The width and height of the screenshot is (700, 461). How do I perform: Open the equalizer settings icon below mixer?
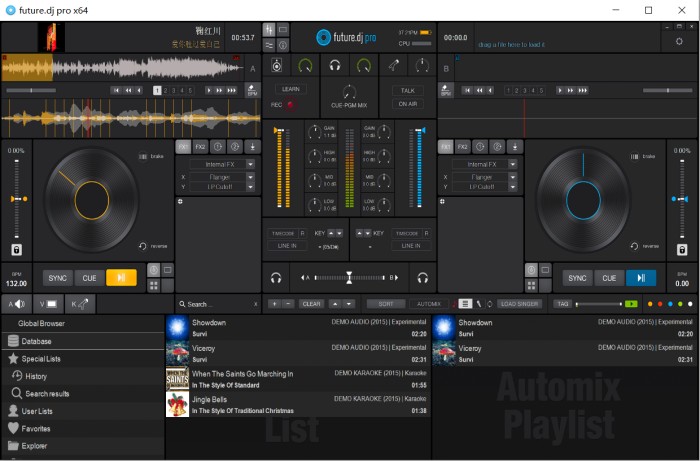click(x=269, y=45)
